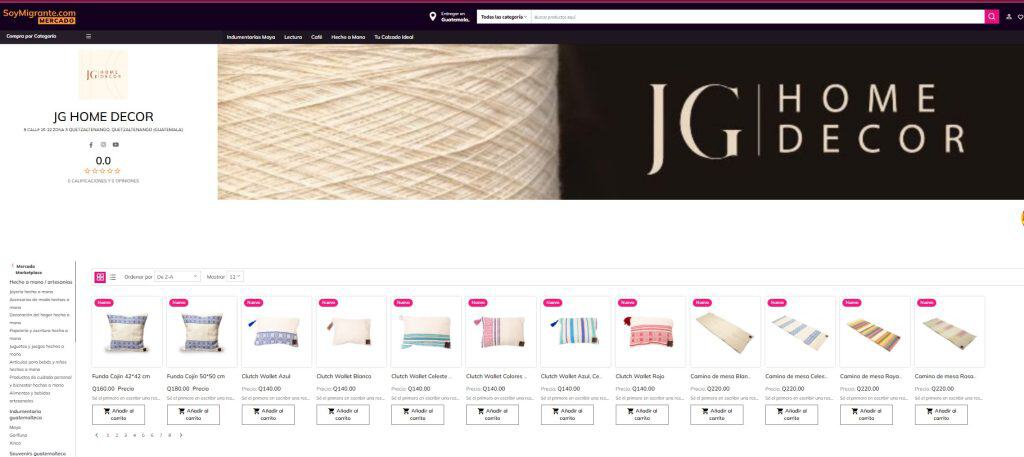This screenshot has height=457, width=1024.
Task: Click 0 calificaciones y 0 opiniones
Action: tap(103, 181)
